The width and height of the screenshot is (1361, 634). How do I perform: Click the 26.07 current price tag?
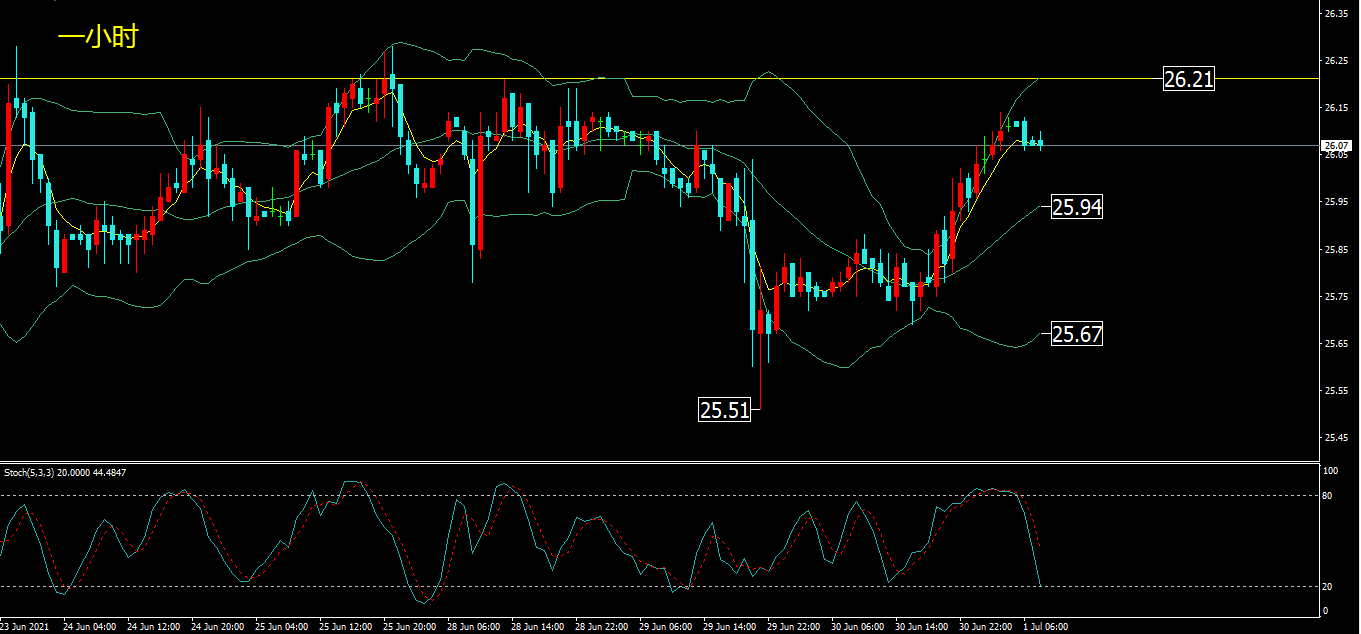point(1337,145)
